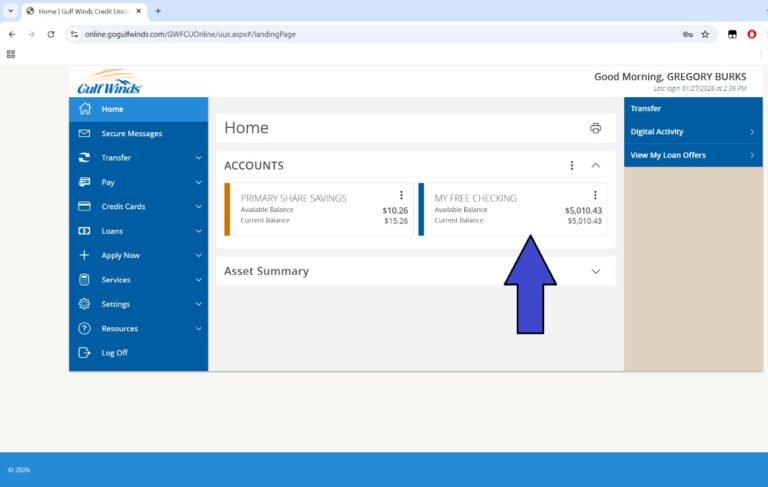Open My Free Checking three-dot menu
The image size is (768, 487).
595,196
